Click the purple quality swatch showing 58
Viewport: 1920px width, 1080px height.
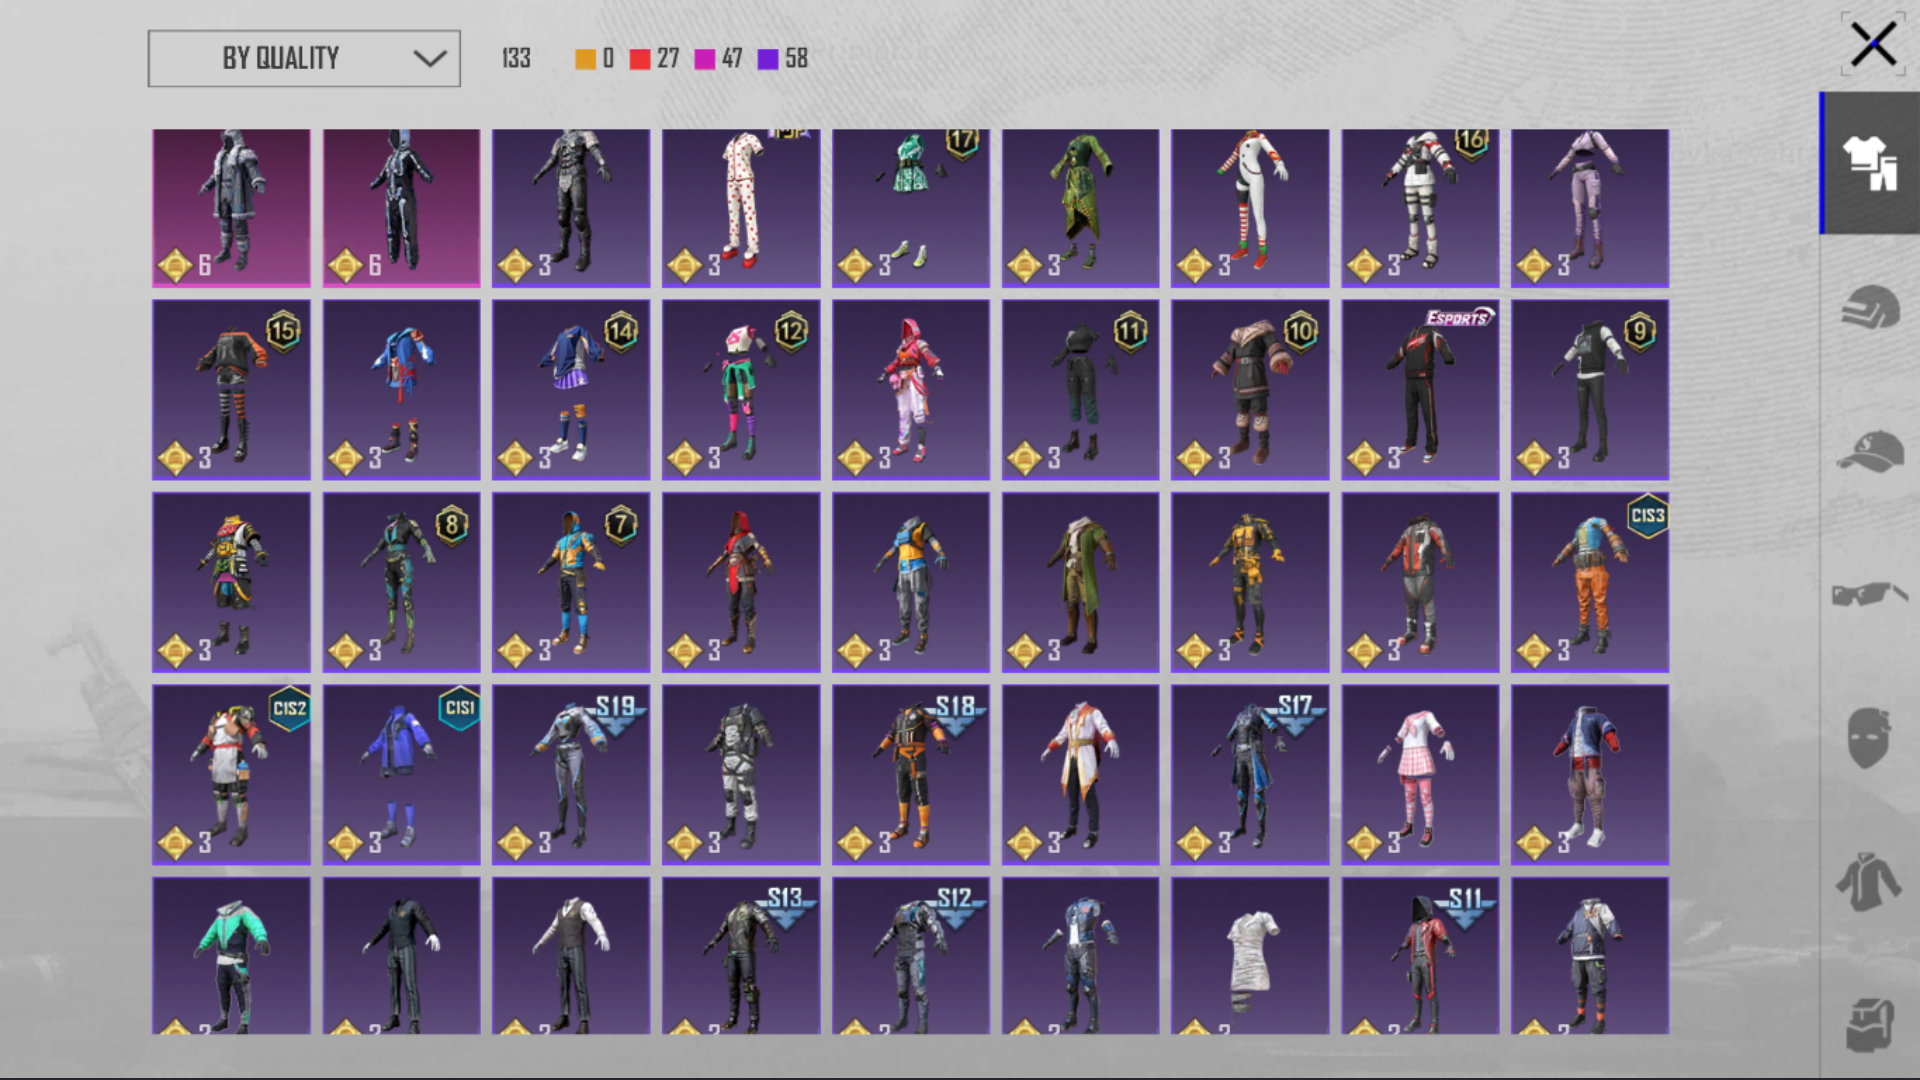point(768,59)
